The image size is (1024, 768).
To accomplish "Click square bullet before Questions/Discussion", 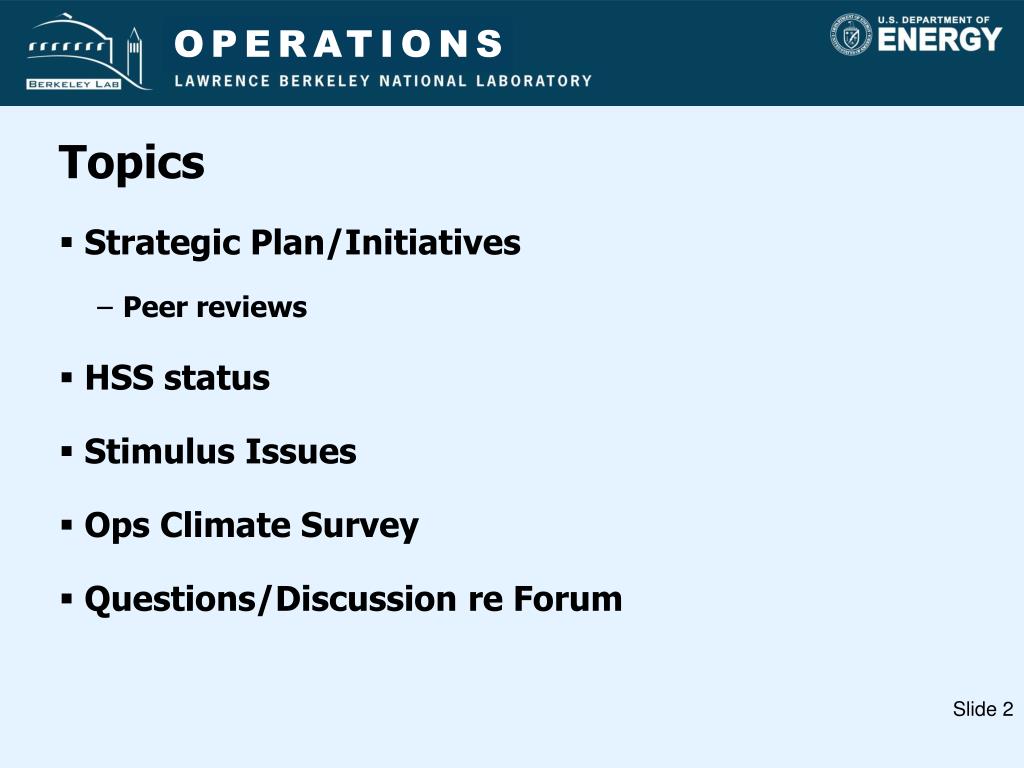I will pos(67,599).
